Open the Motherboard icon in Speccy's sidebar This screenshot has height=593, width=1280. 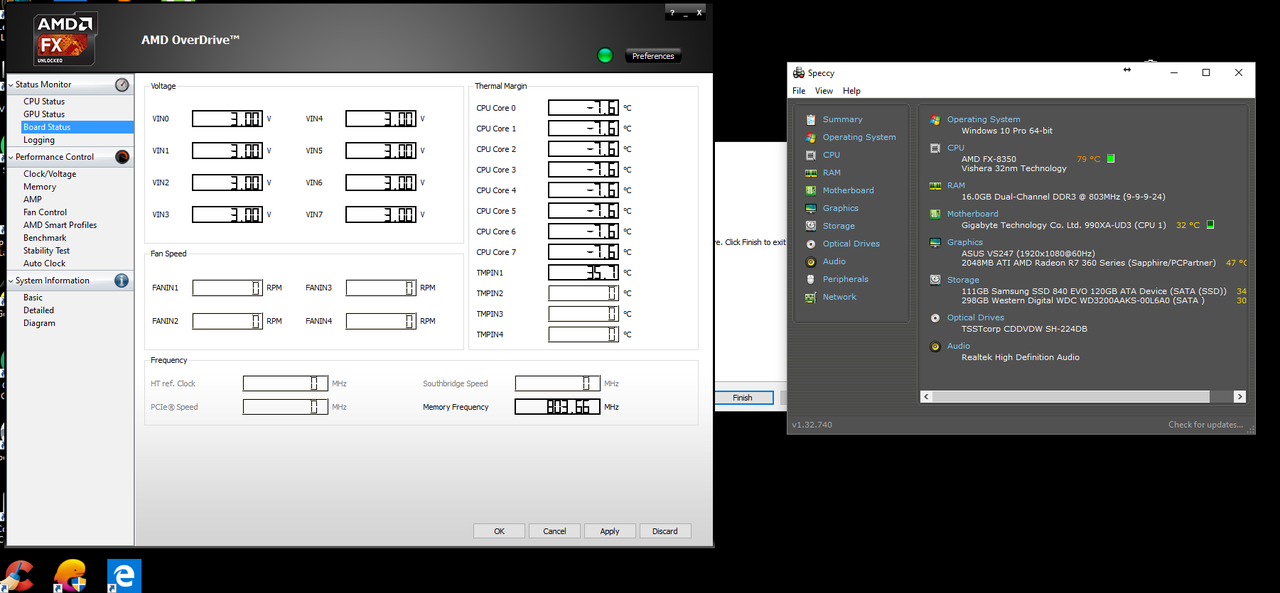811,191
